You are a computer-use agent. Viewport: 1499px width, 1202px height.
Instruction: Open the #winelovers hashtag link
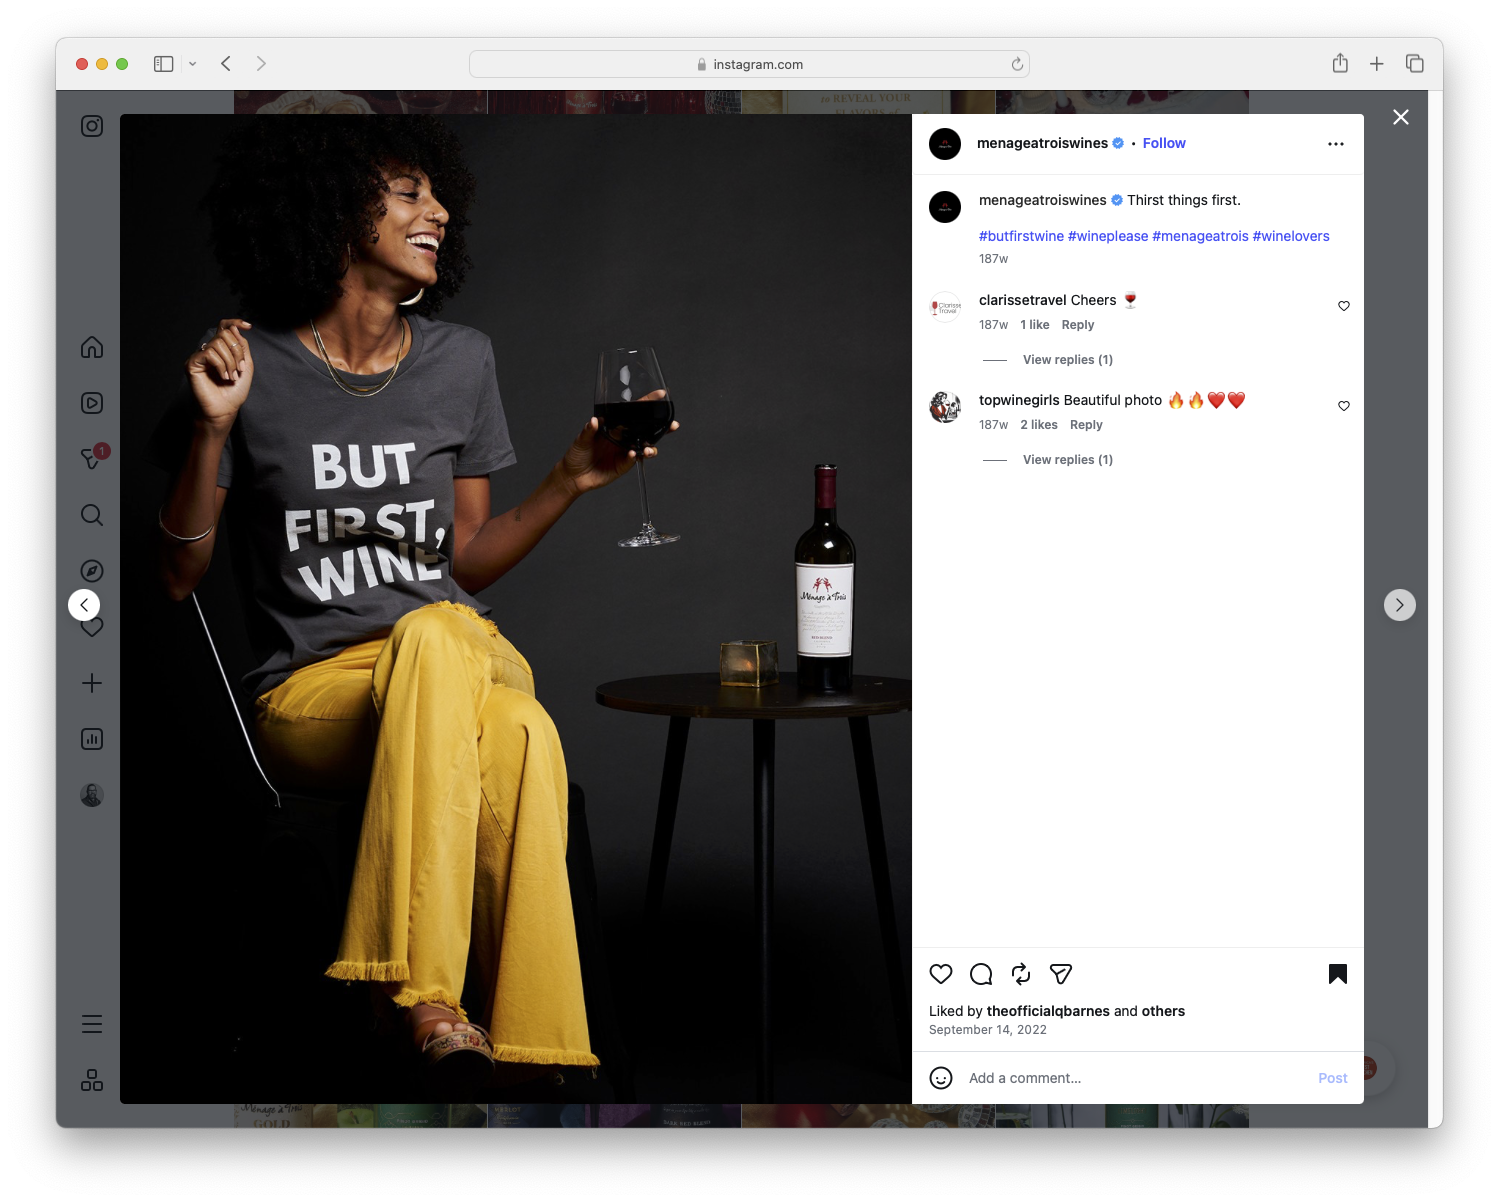click(x=1290, y=236)
